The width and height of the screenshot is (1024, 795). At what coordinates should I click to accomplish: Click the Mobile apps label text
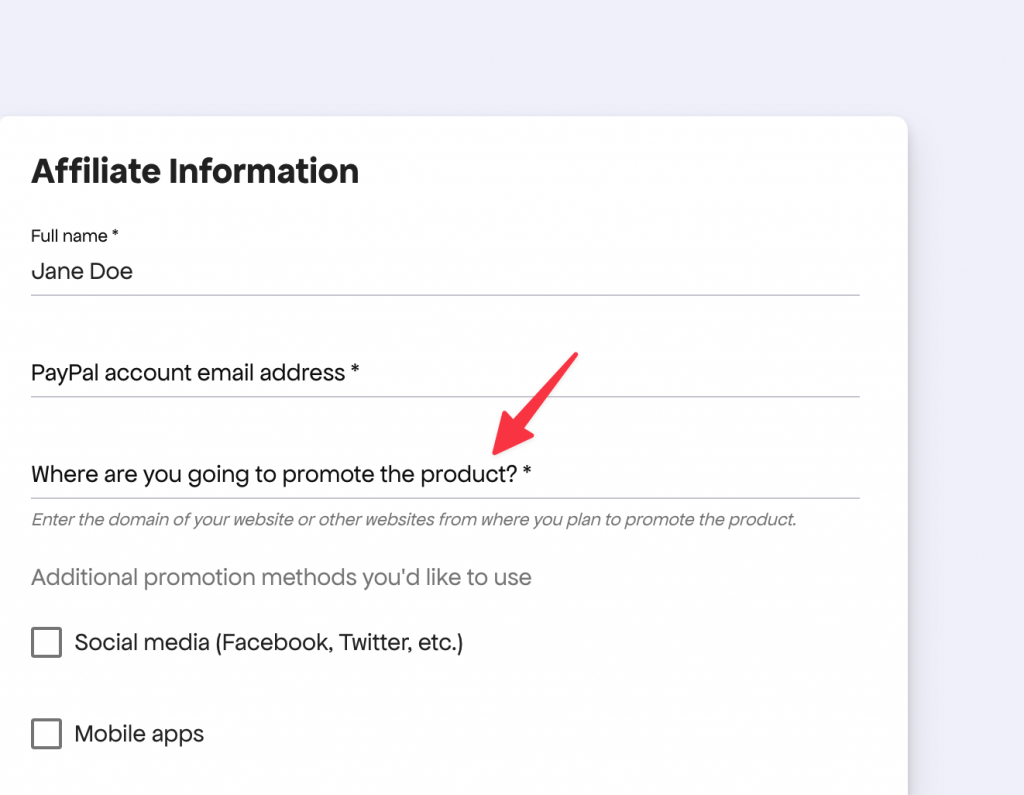pos(140,733)
